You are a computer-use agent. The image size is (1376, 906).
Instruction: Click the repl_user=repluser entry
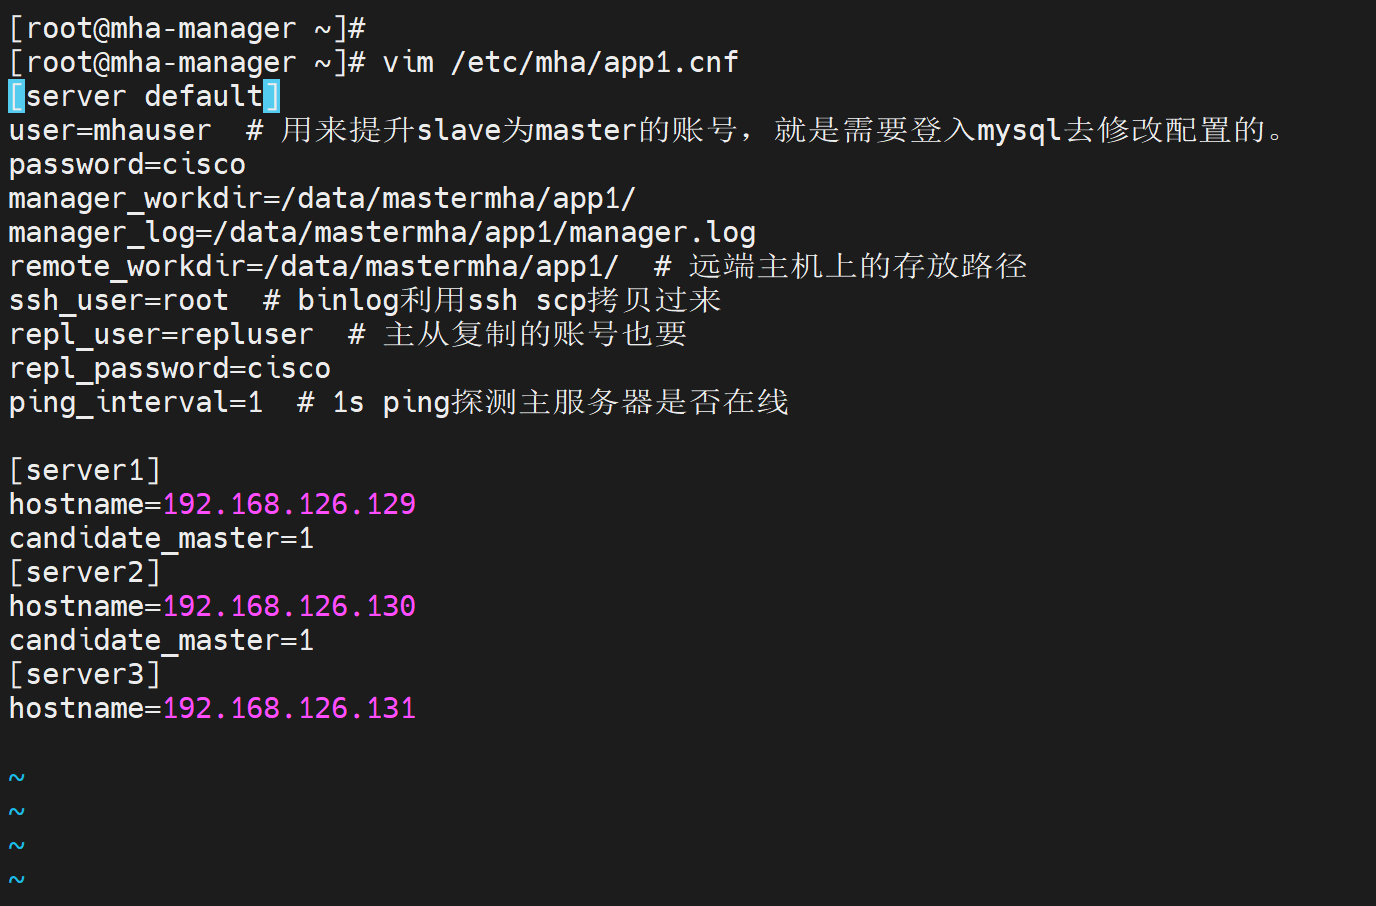[161, 335]
